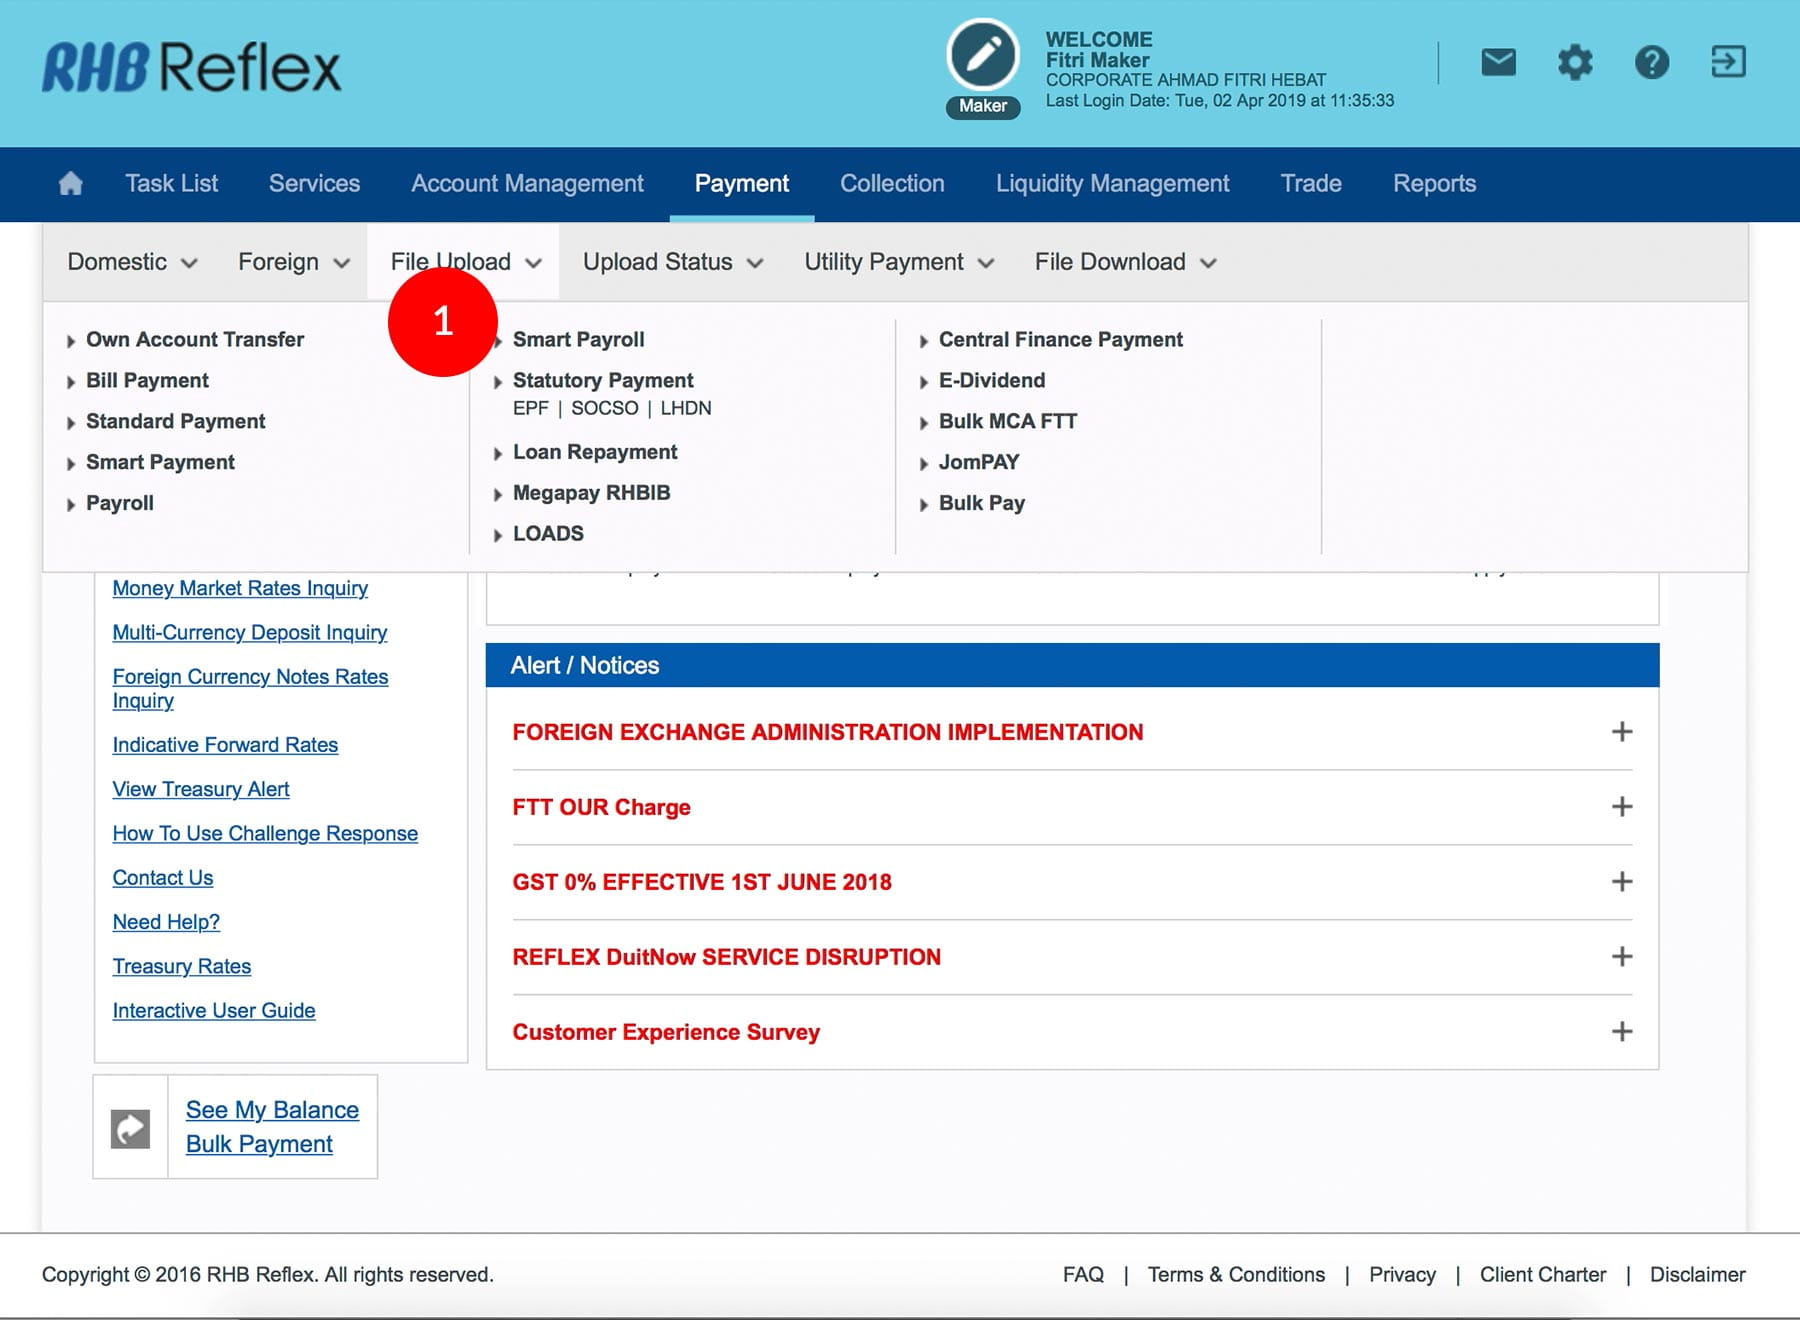The image size is (1800, 1320).
Task: Expand Foreign Exchange Administration Implementation notice
Action: pyautogui.click(x=1621, y=732)
